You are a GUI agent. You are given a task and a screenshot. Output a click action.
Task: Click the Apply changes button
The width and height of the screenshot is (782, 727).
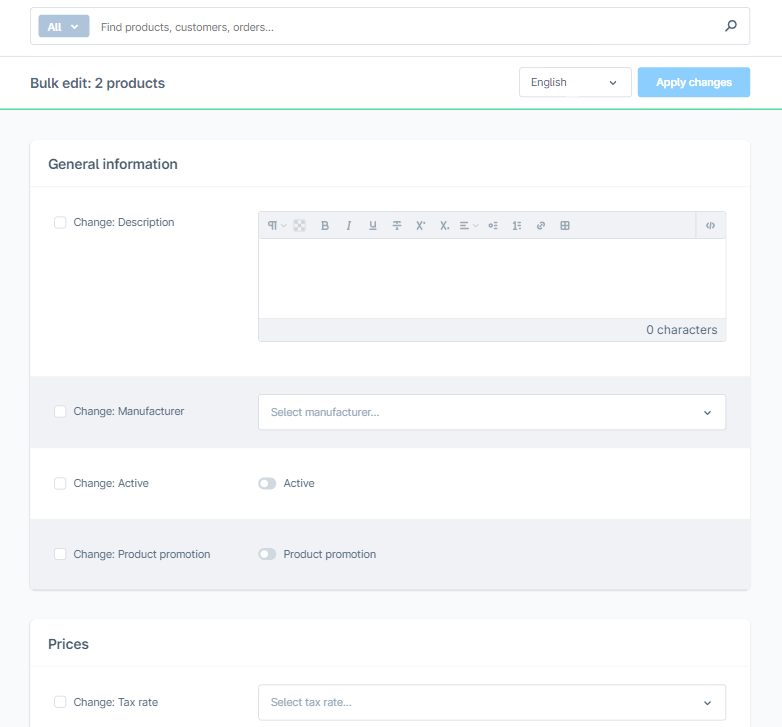click(x=693, y=83)
